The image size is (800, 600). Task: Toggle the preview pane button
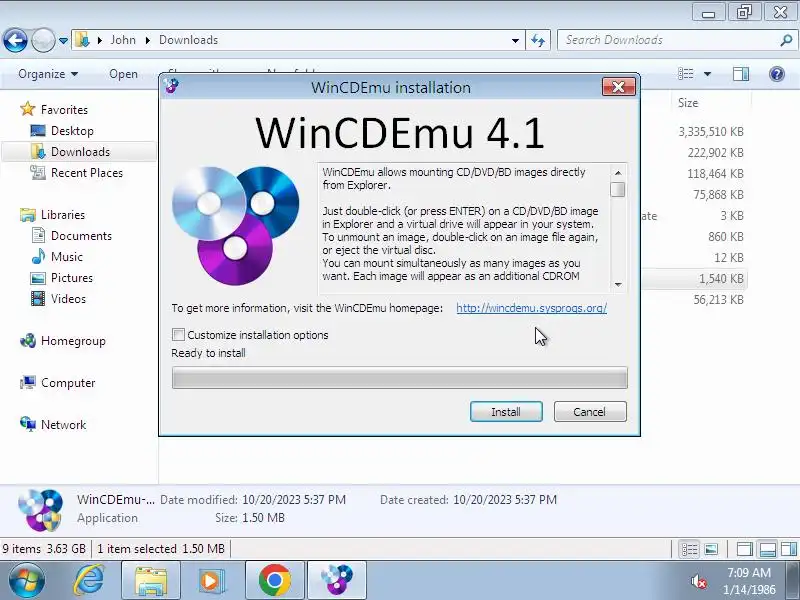(x=741, y=74)
